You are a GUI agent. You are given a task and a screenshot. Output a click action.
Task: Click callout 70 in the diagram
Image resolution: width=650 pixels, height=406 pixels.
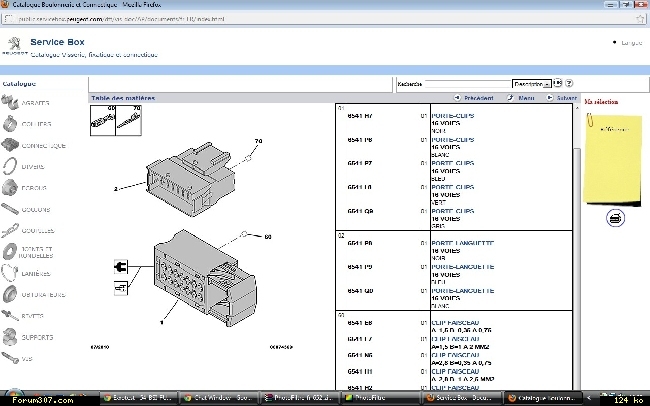[258, 141]
